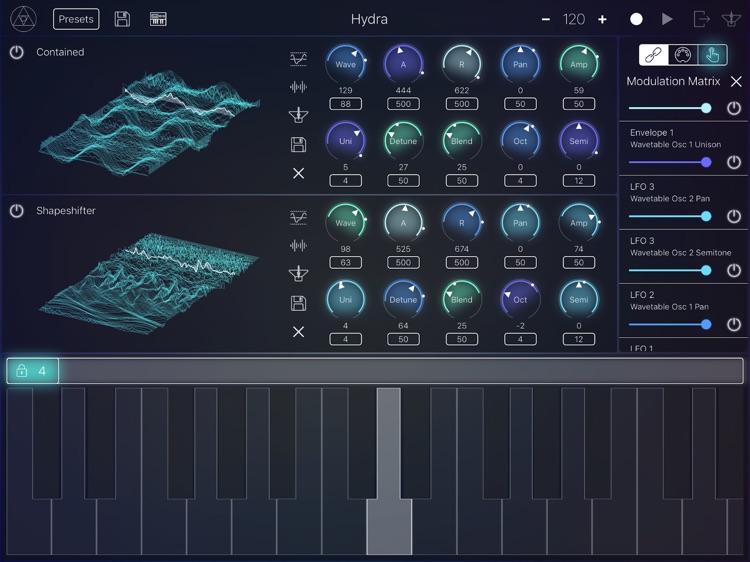Screen dimensions: 750x562
Task: Click the keyboard icon in top bar
Action: 158,19
